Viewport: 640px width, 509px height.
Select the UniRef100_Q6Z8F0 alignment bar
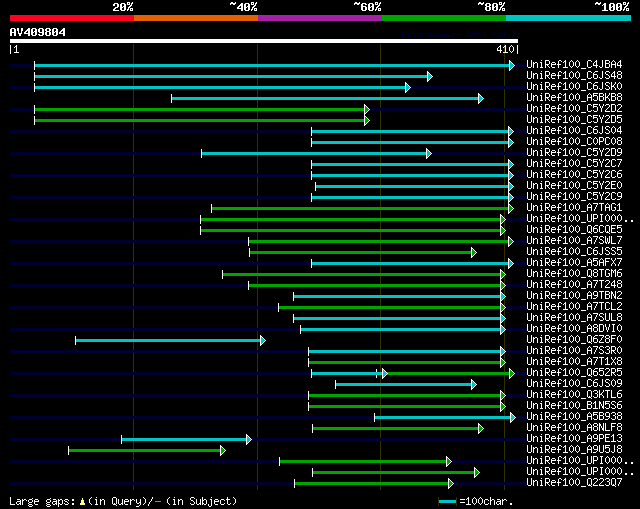[x=168, y=340]
